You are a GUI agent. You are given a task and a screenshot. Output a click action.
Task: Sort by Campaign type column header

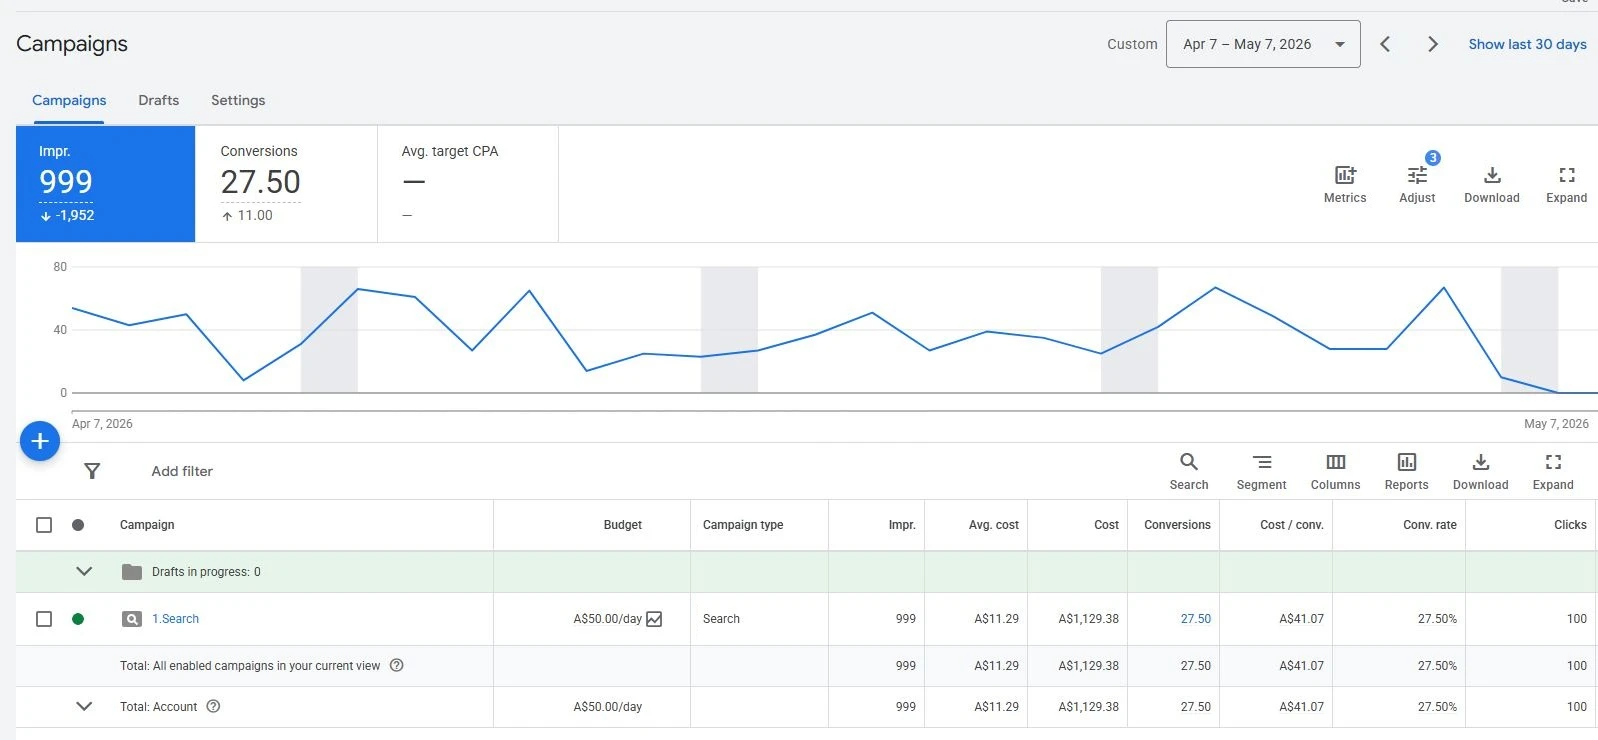(743, 525)
